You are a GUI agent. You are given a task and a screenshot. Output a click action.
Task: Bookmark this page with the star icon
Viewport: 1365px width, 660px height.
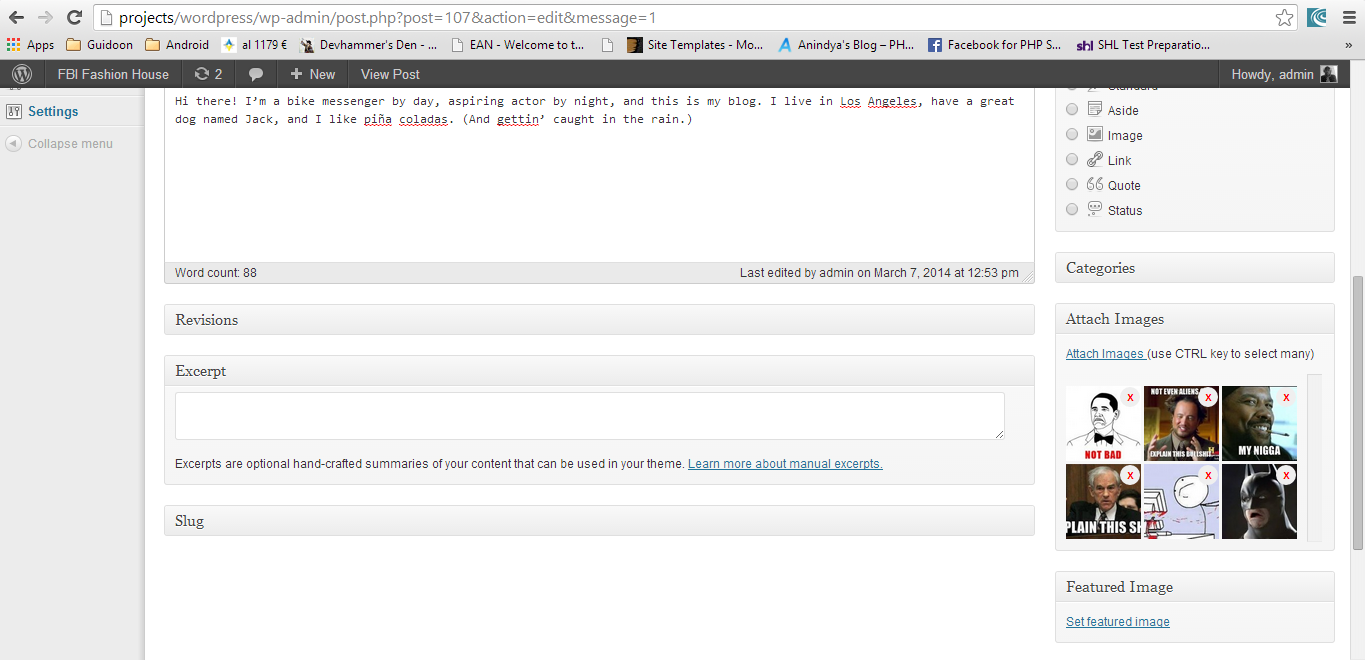1284,18
